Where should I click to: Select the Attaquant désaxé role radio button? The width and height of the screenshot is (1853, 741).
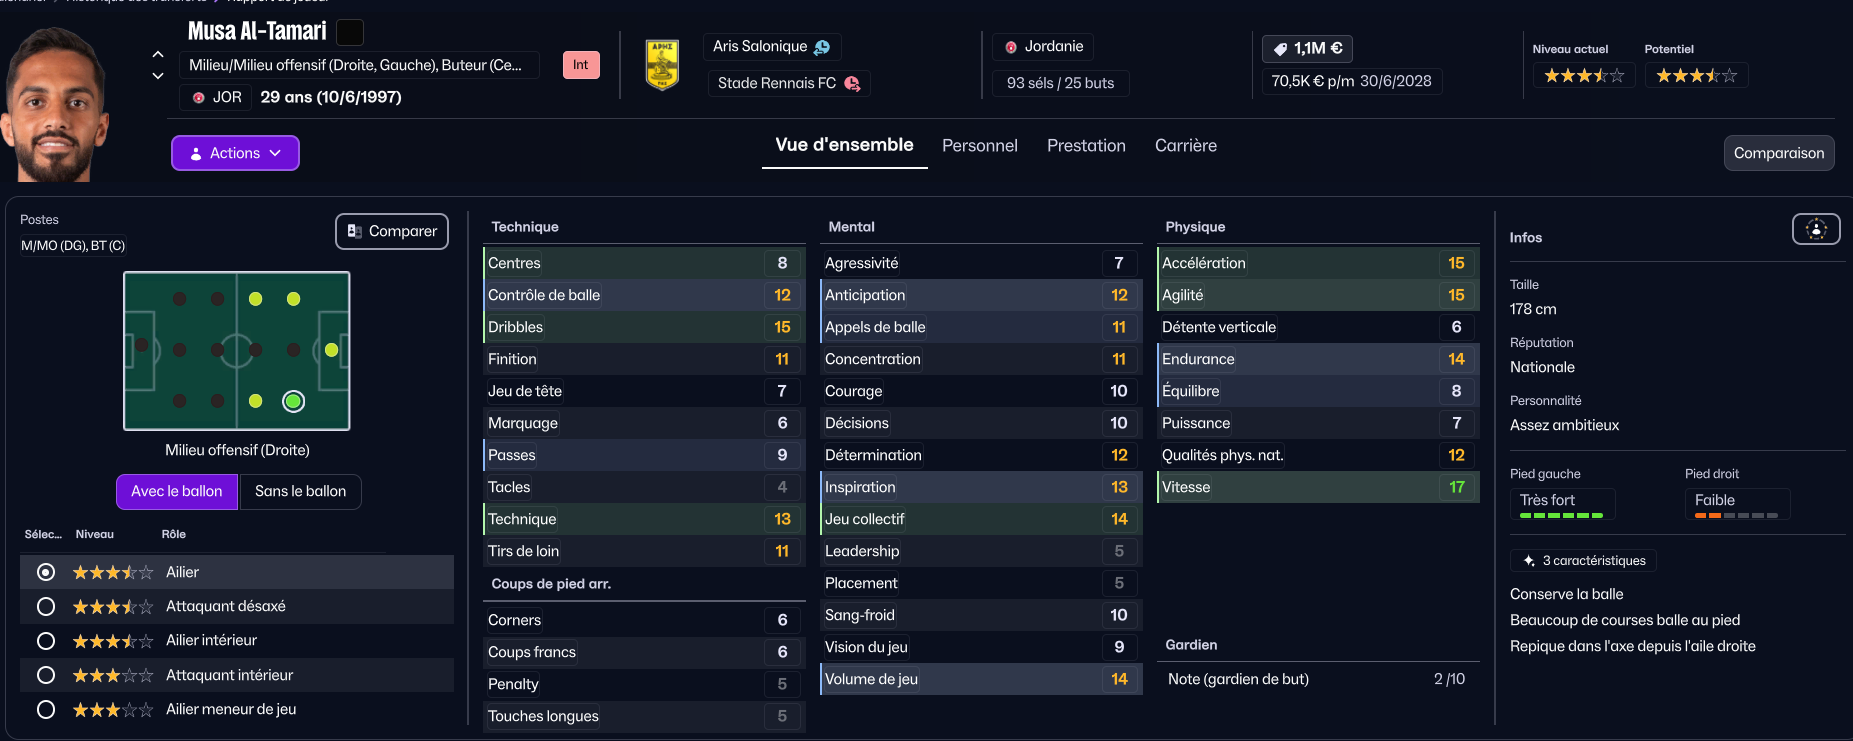click(46, 606)
